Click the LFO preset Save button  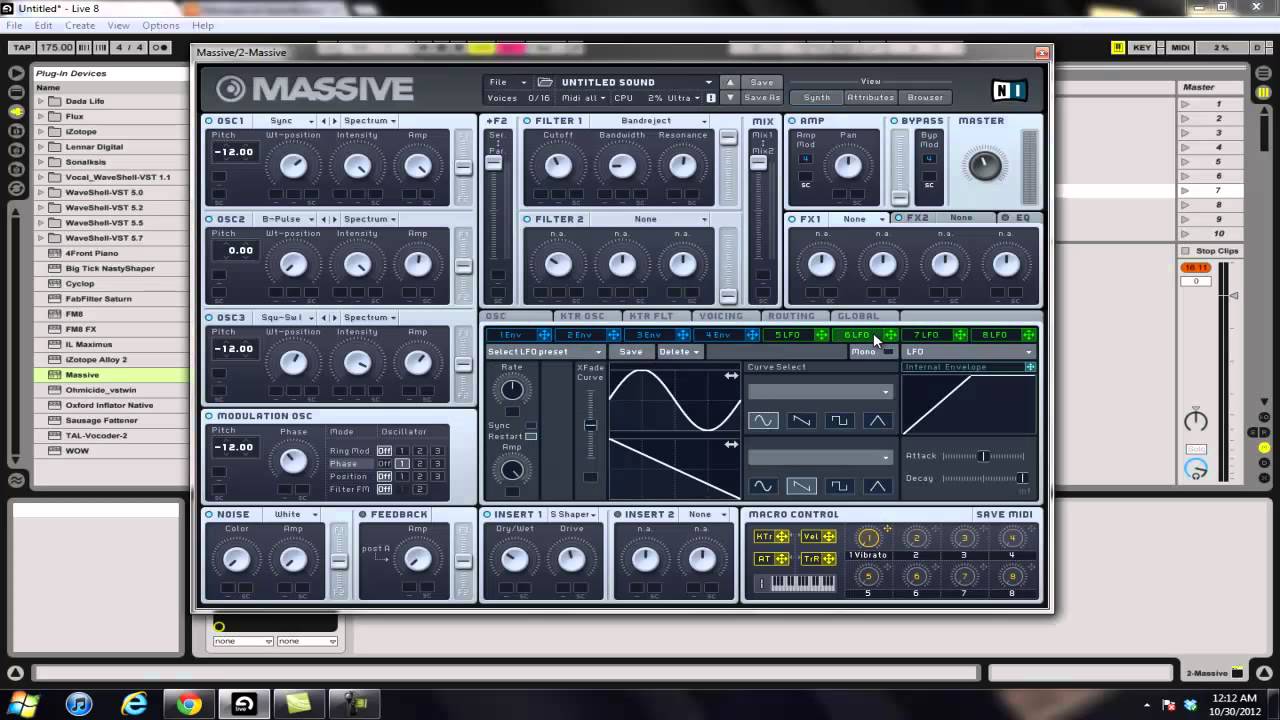[631, 352]
